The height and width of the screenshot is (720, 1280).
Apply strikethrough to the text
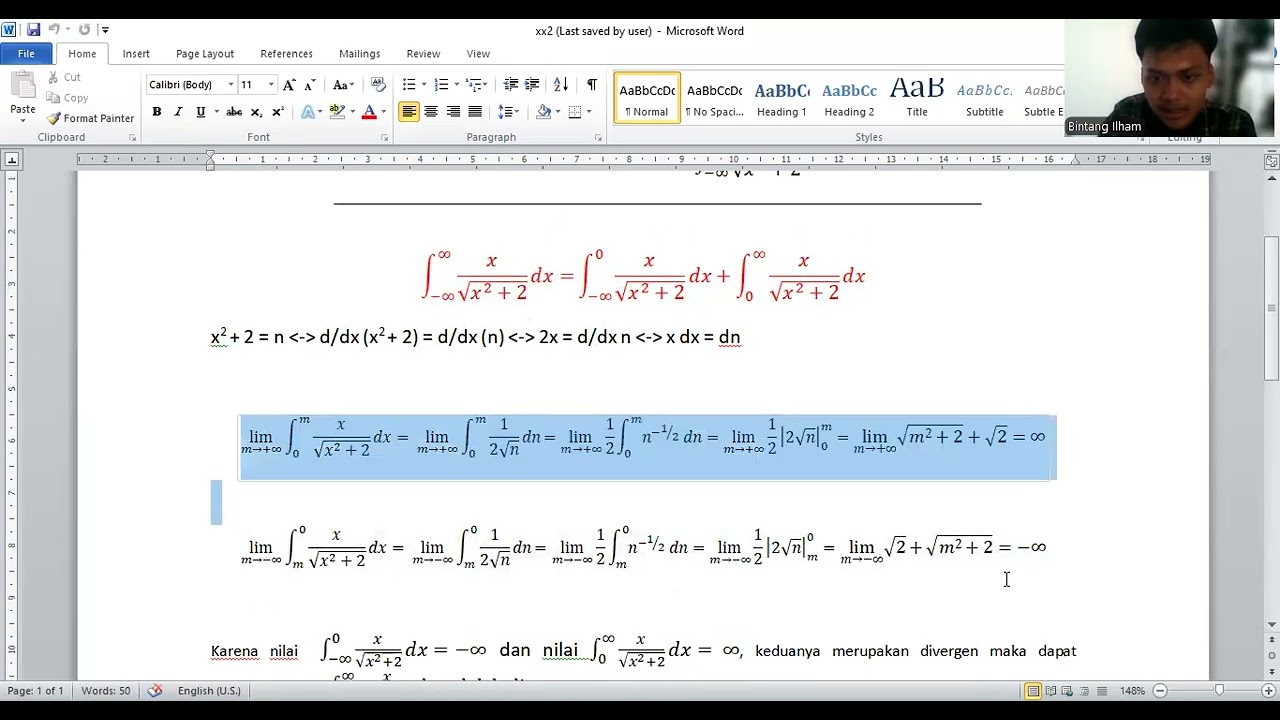[234, 112]
